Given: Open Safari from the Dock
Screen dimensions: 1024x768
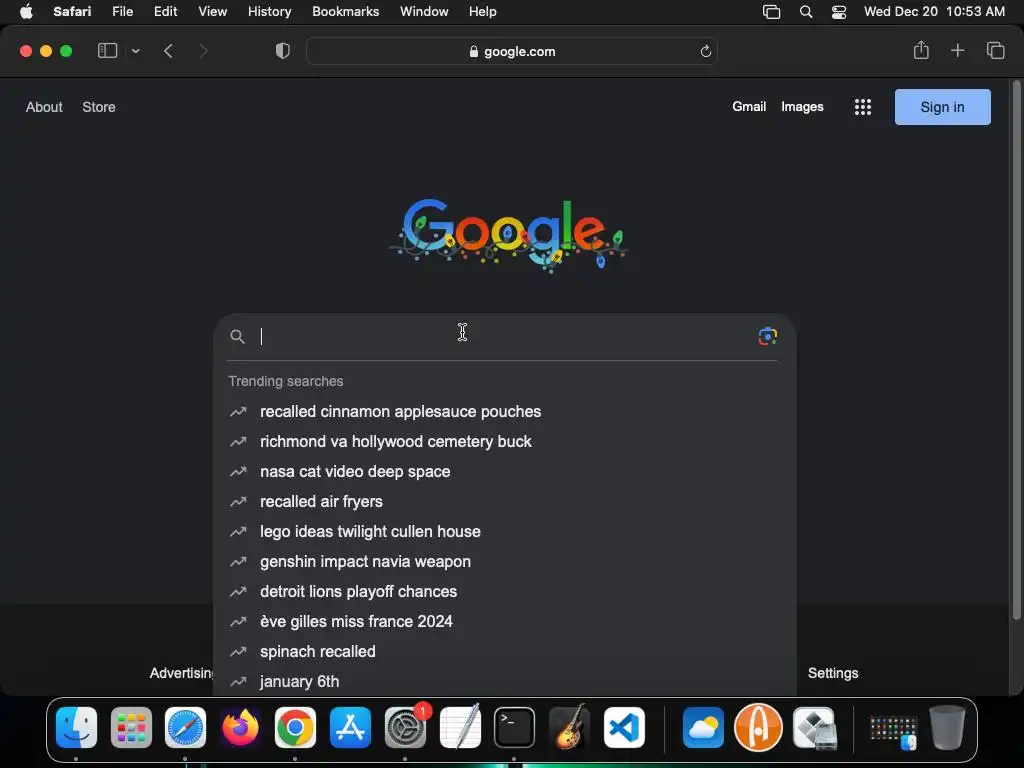Looking at the screenshot, I should tap(185, 727).
